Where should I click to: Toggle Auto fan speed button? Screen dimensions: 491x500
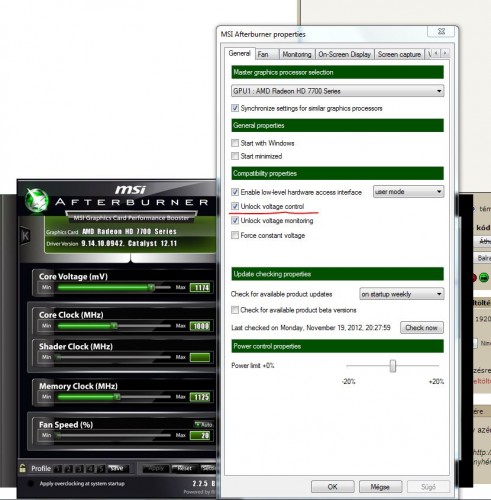204,424
